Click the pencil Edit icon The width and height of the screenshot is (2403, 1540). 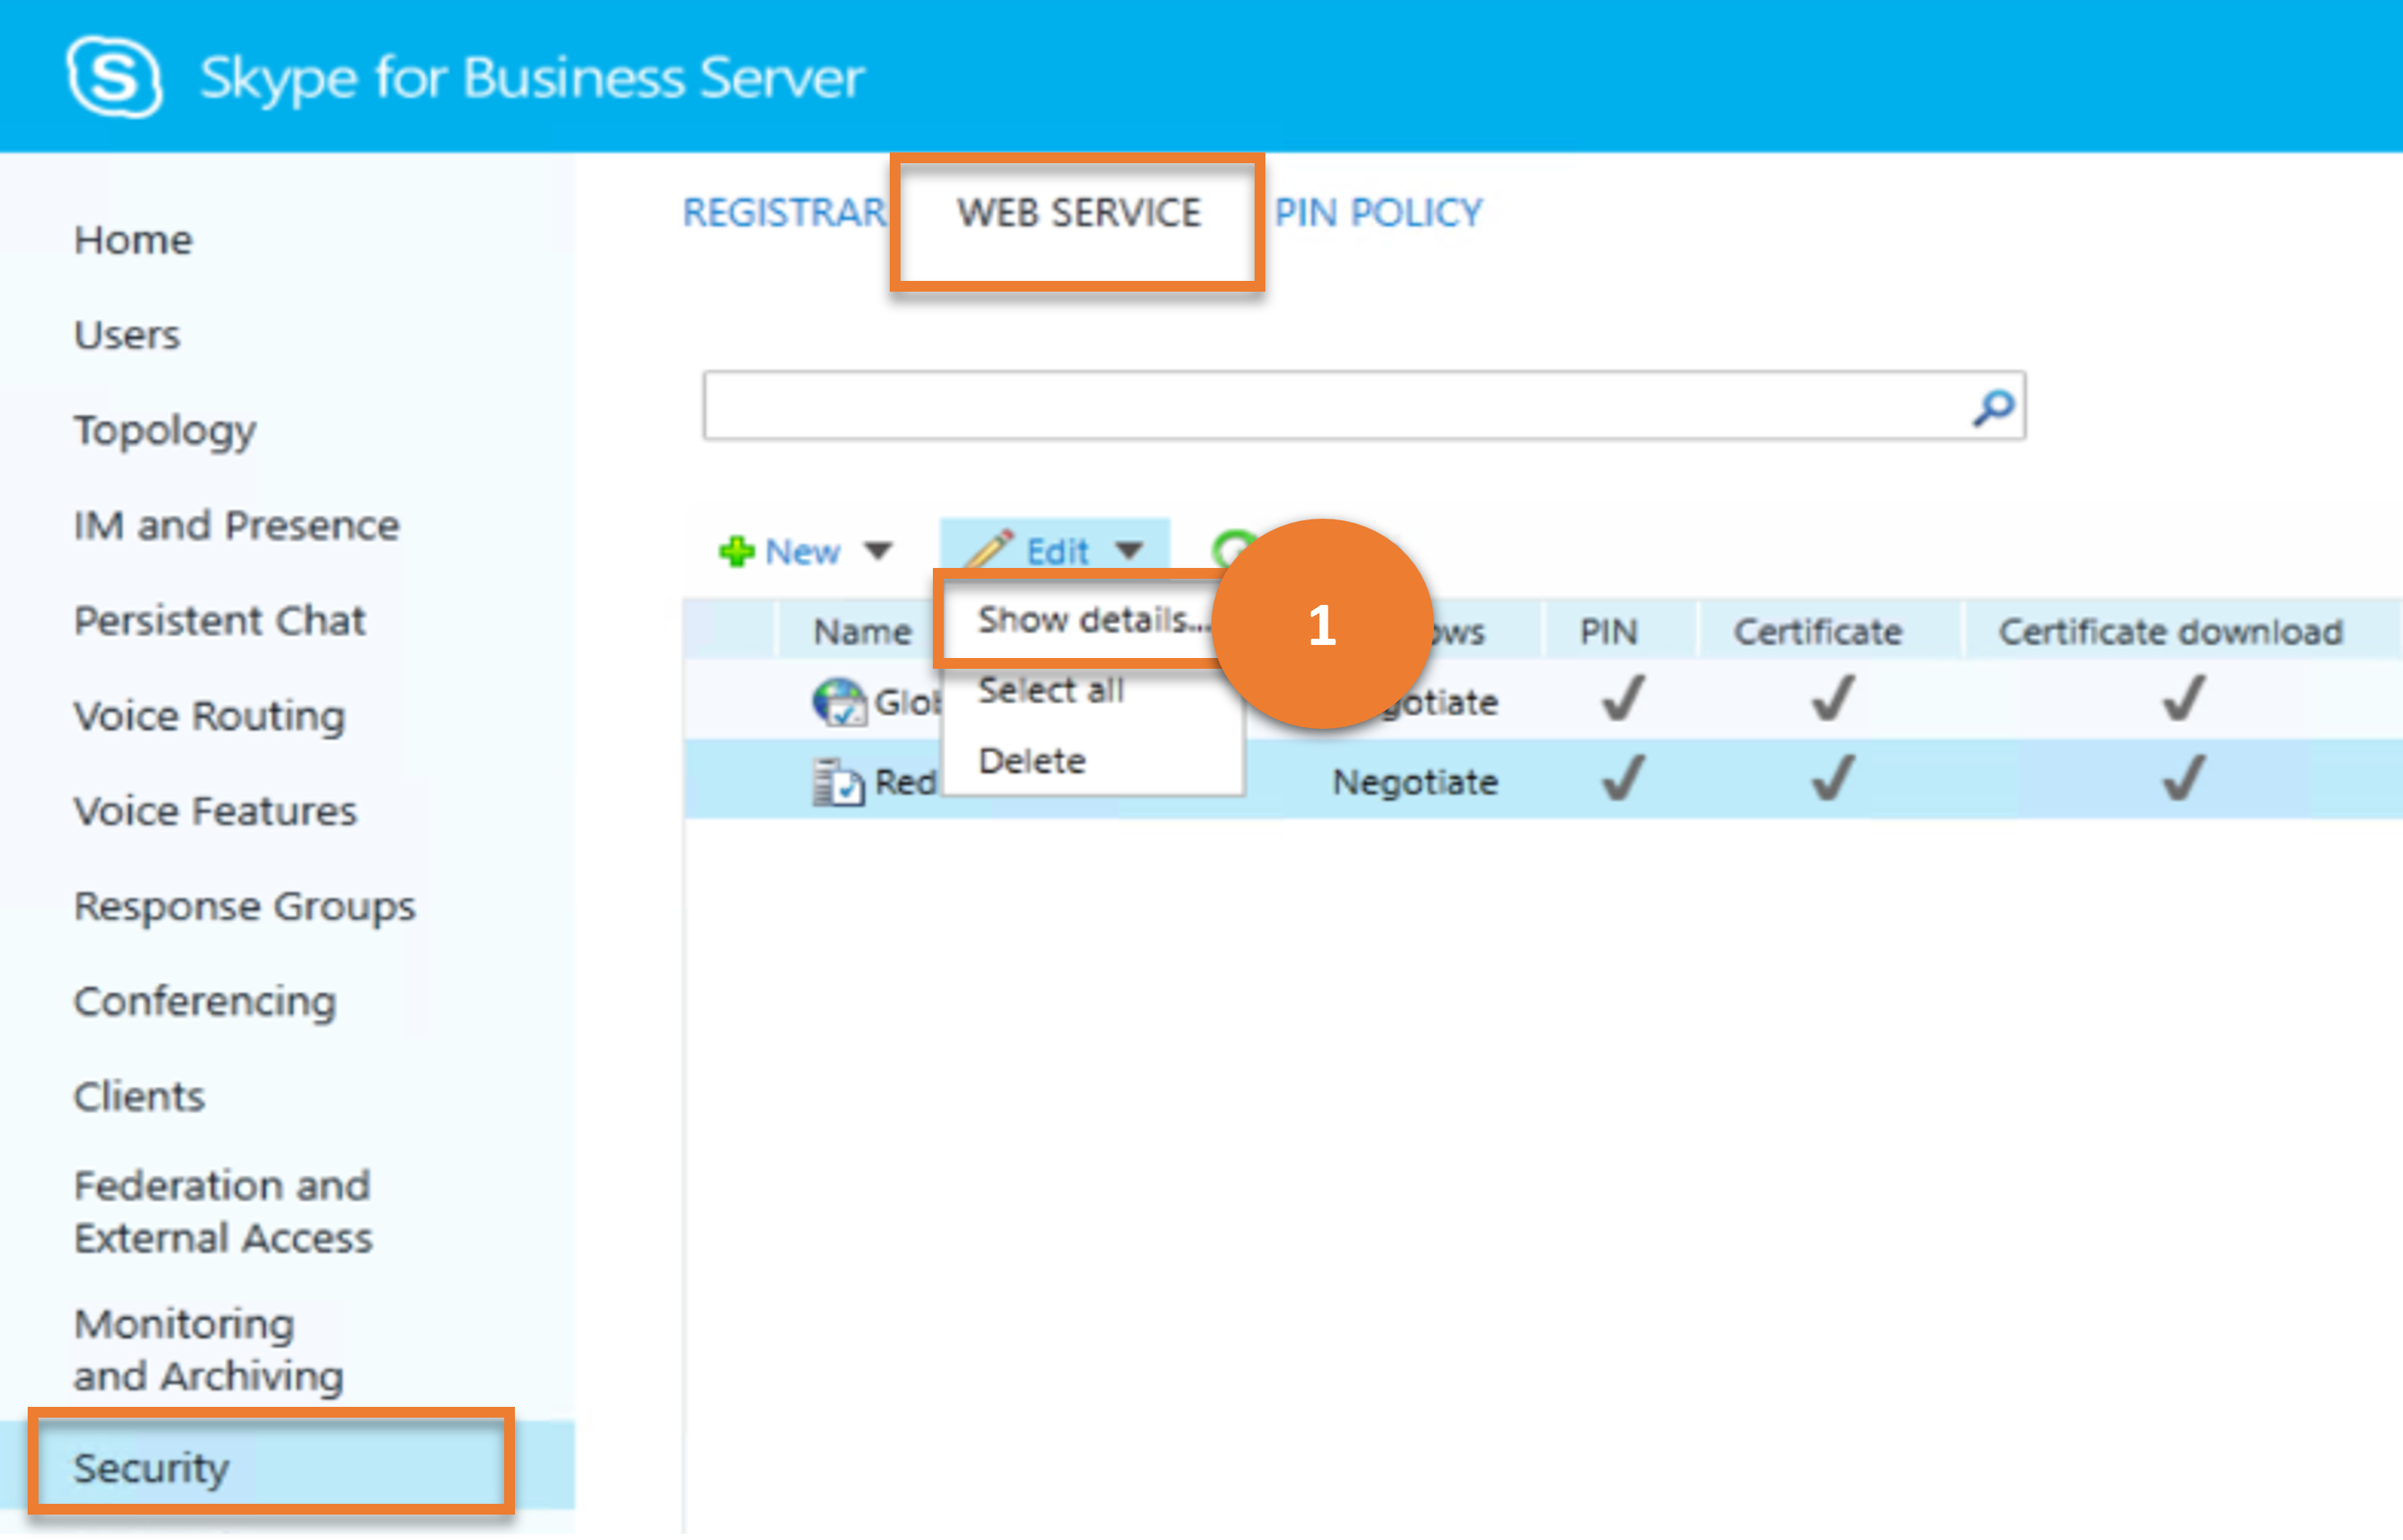[989, 549]
